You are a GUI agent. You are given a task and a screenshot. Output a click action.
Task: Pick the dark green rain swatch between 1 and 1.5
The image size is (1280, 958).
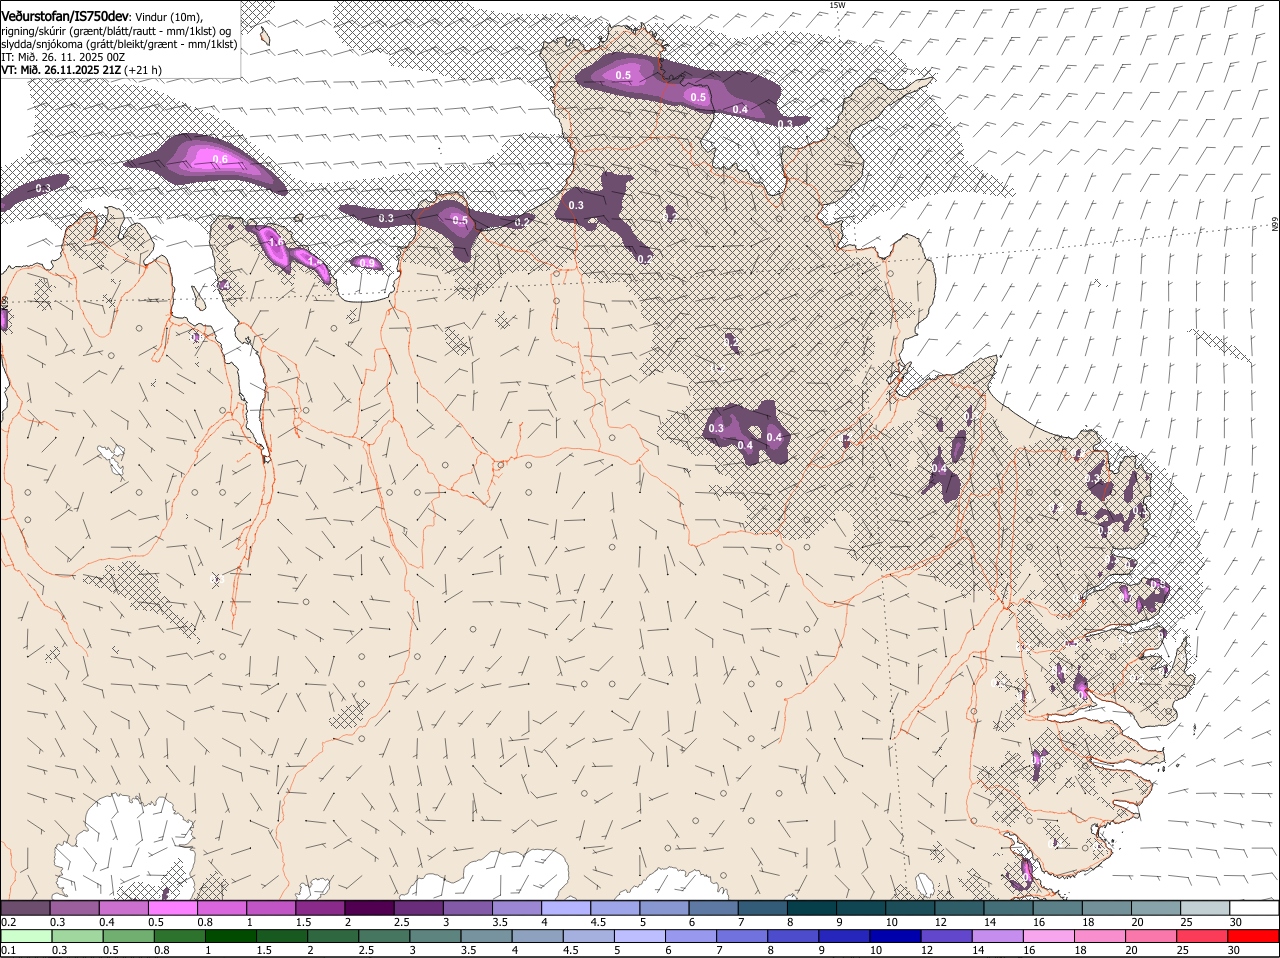click(229, 936)
